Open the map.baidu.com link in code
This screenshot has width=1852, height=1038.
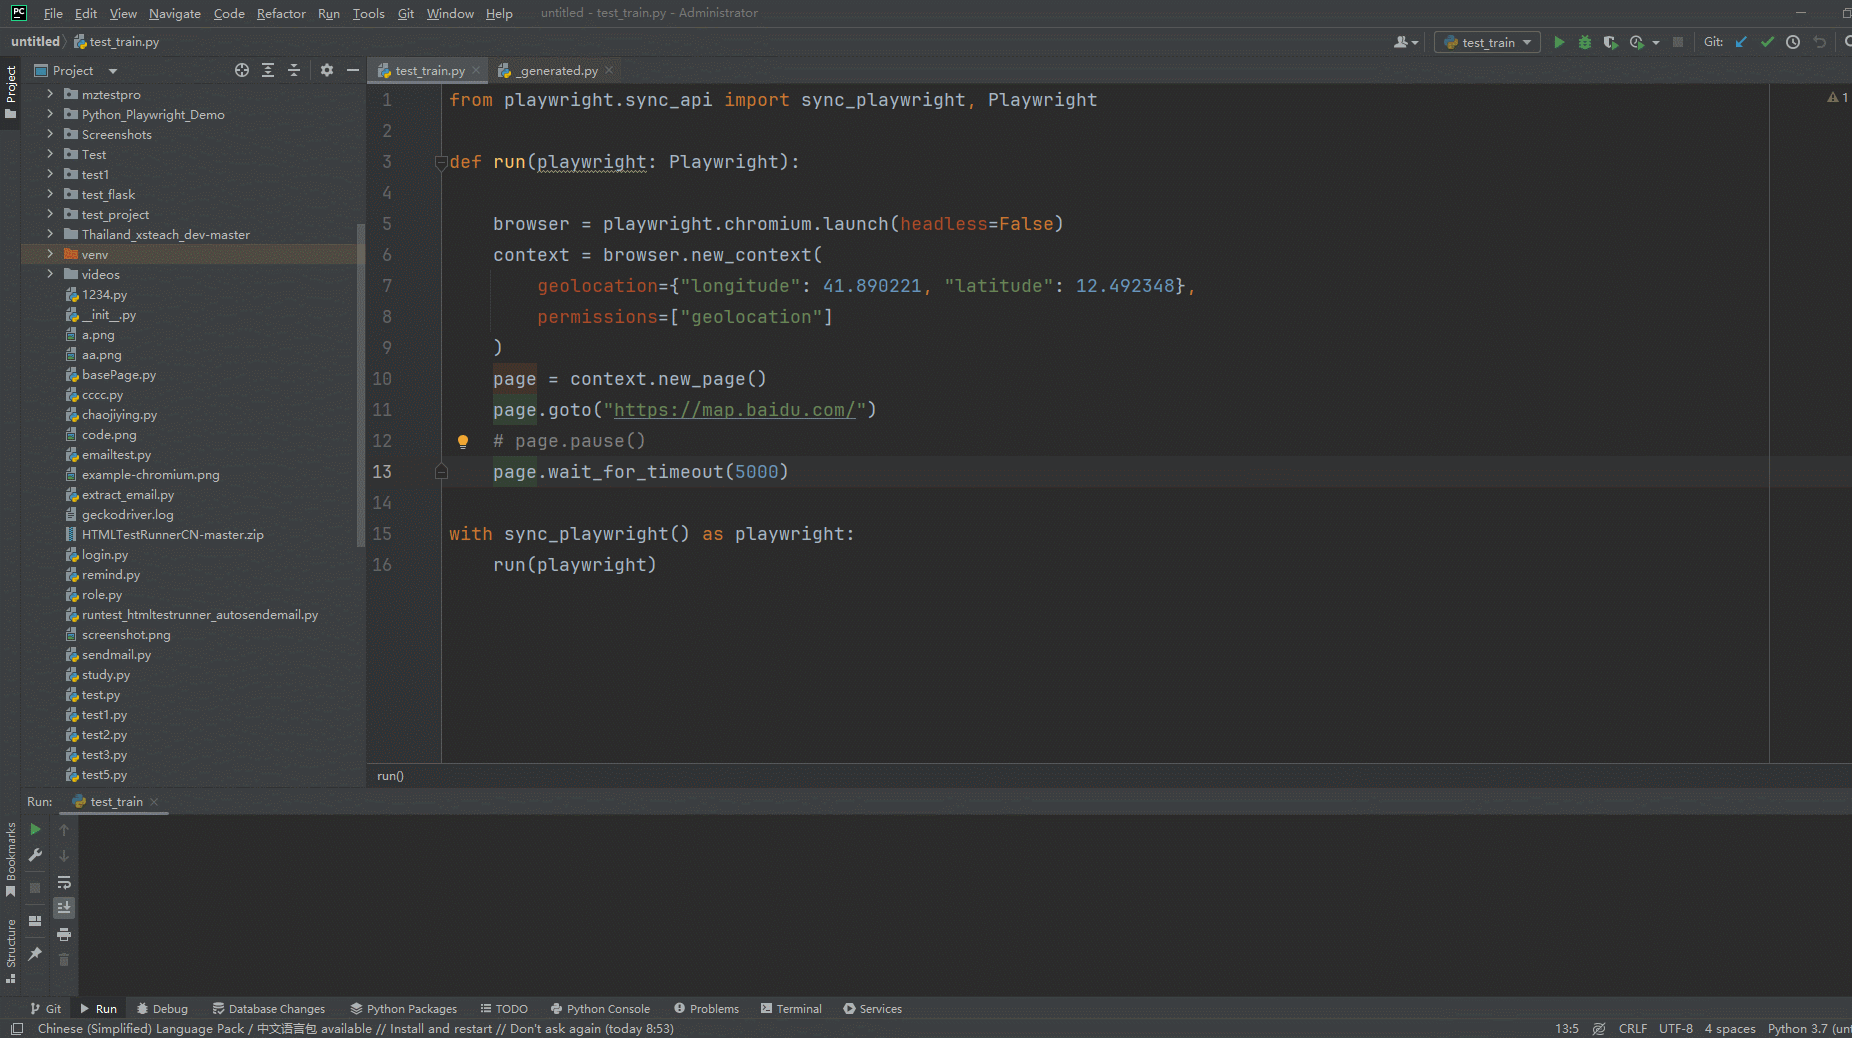(x=734, y=410)
